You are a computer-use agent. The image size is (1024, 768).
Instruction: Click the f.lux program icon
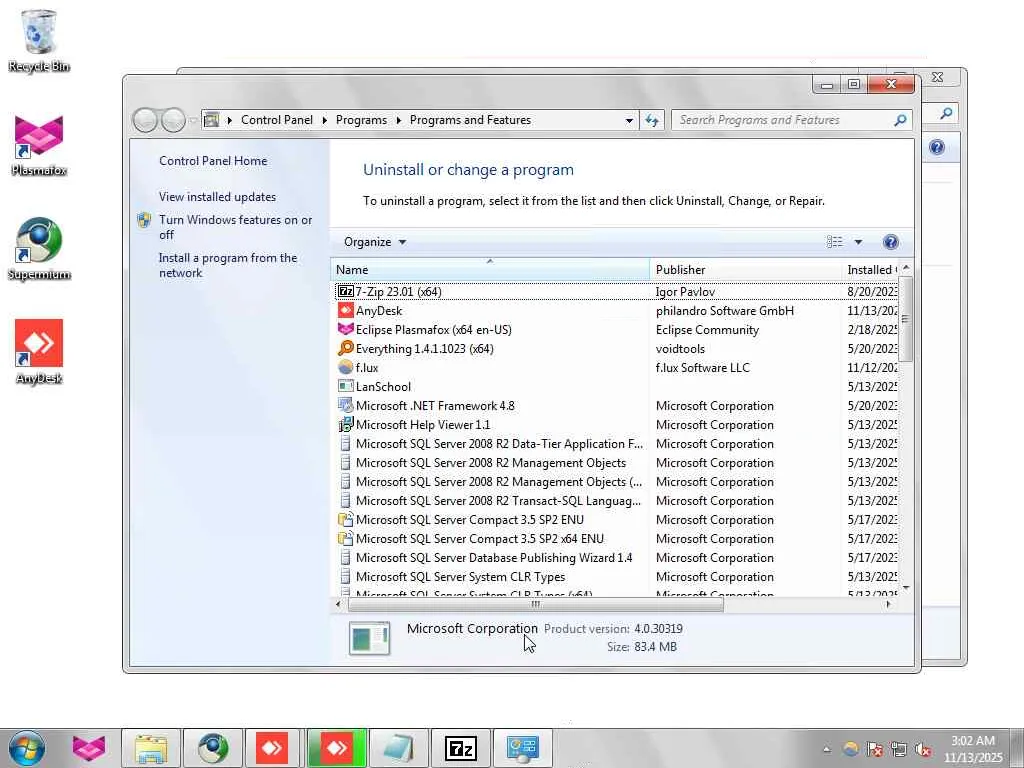click(345, 368)
